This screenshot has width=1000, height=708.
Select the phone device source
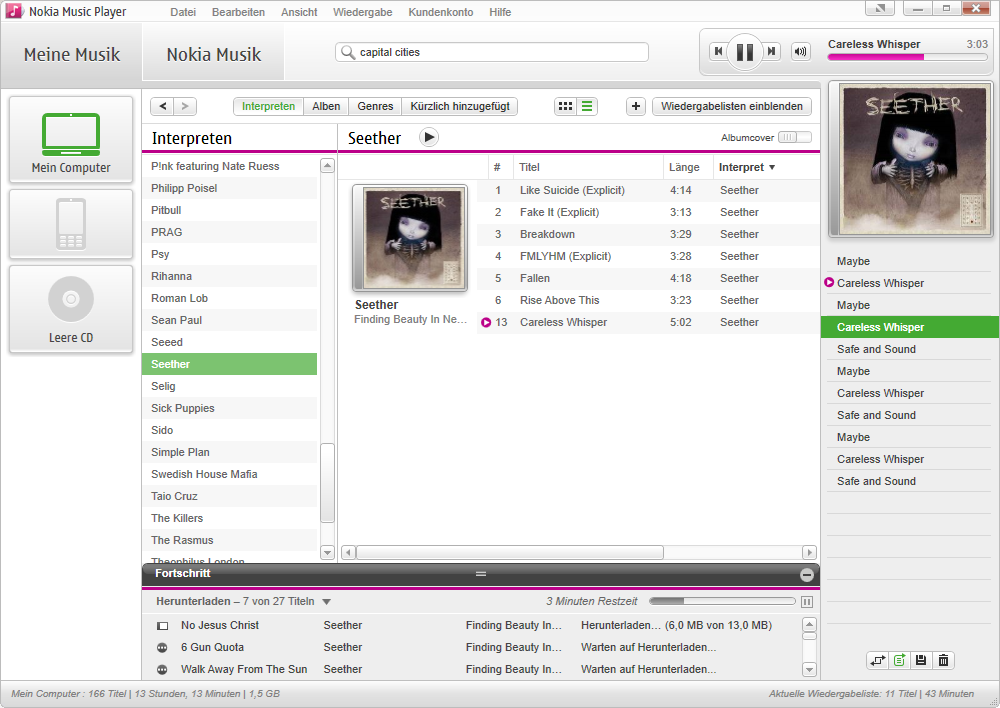pos(71,224)
